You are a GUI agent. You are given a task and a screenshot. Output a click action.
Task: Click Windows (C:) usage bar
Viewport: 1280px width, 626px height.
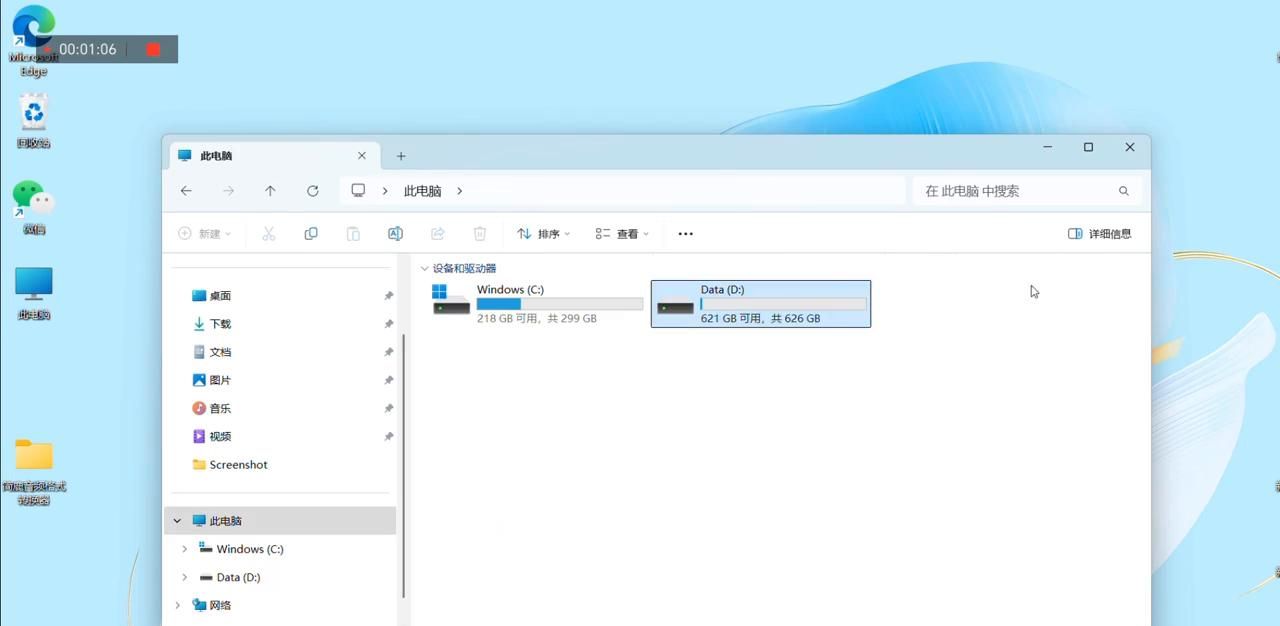point(560,304)
